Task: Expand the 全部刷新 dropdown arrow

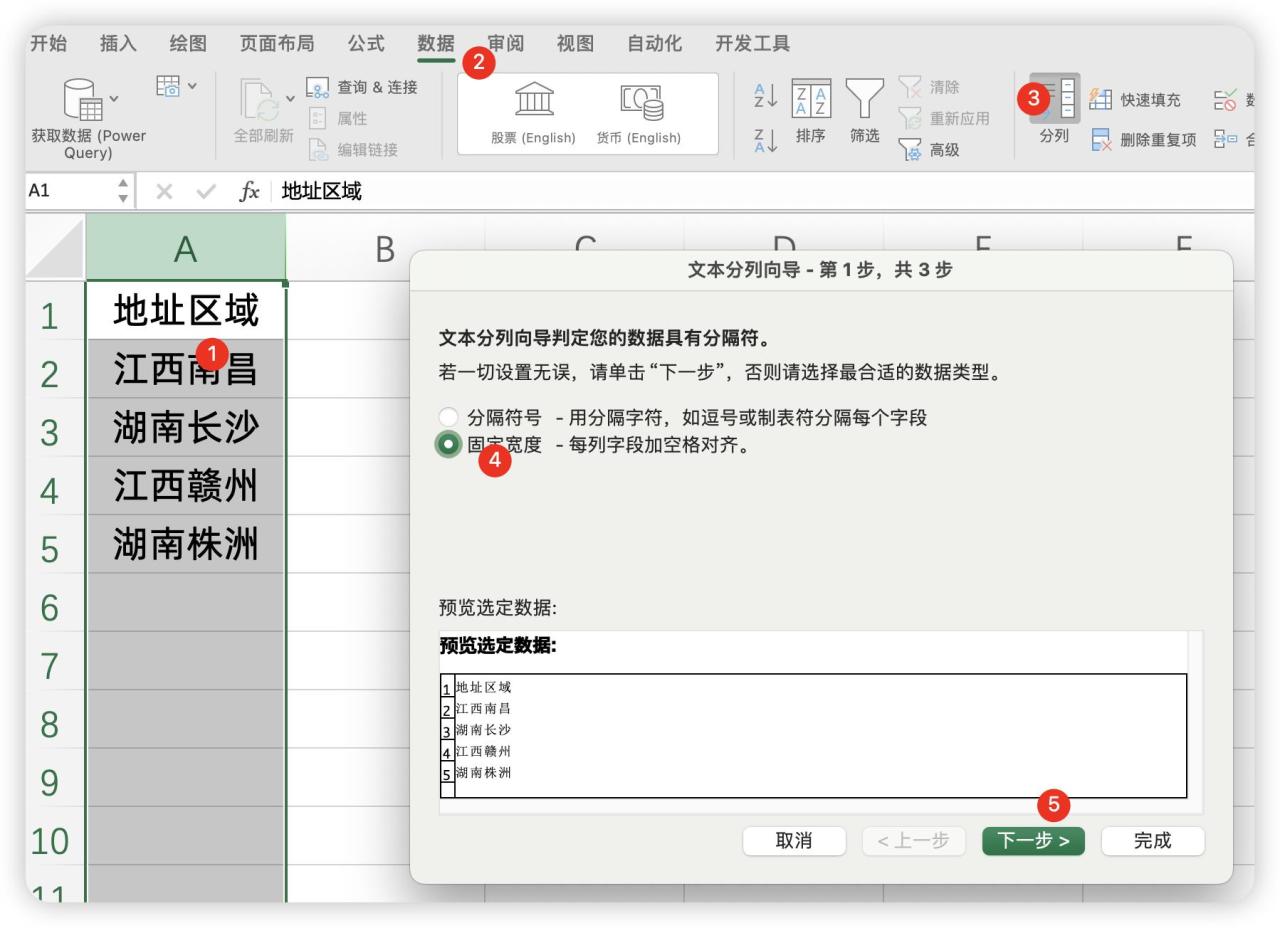Action: pyautogui.click(x=290, y=97)
